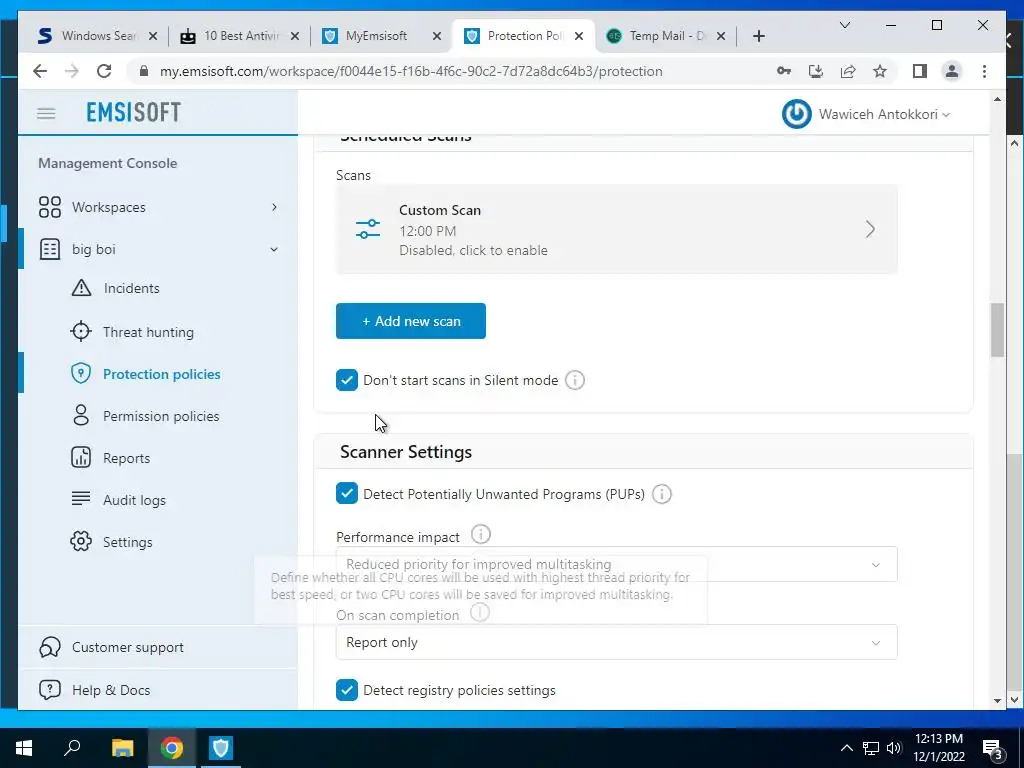Click the taskbar volume speaker icon
1024x768 pixels.
point(894,748)
